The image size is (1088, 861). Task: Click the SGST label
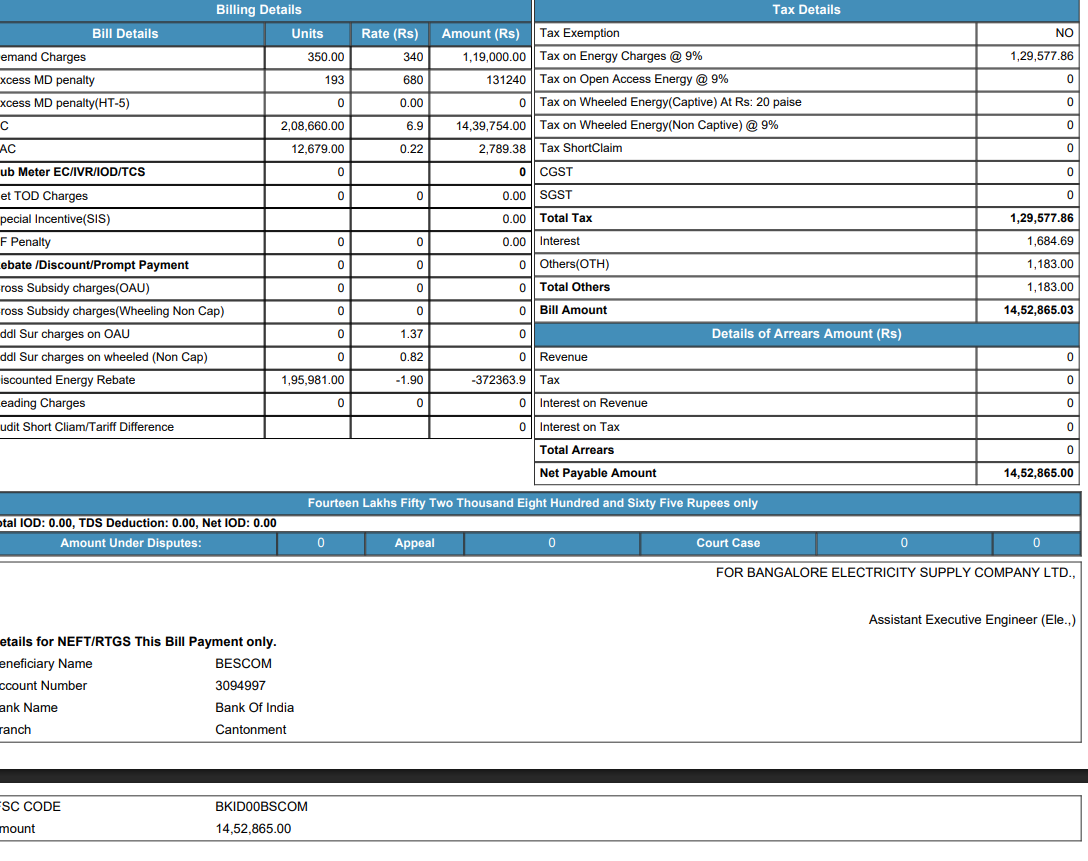point(556,195)
